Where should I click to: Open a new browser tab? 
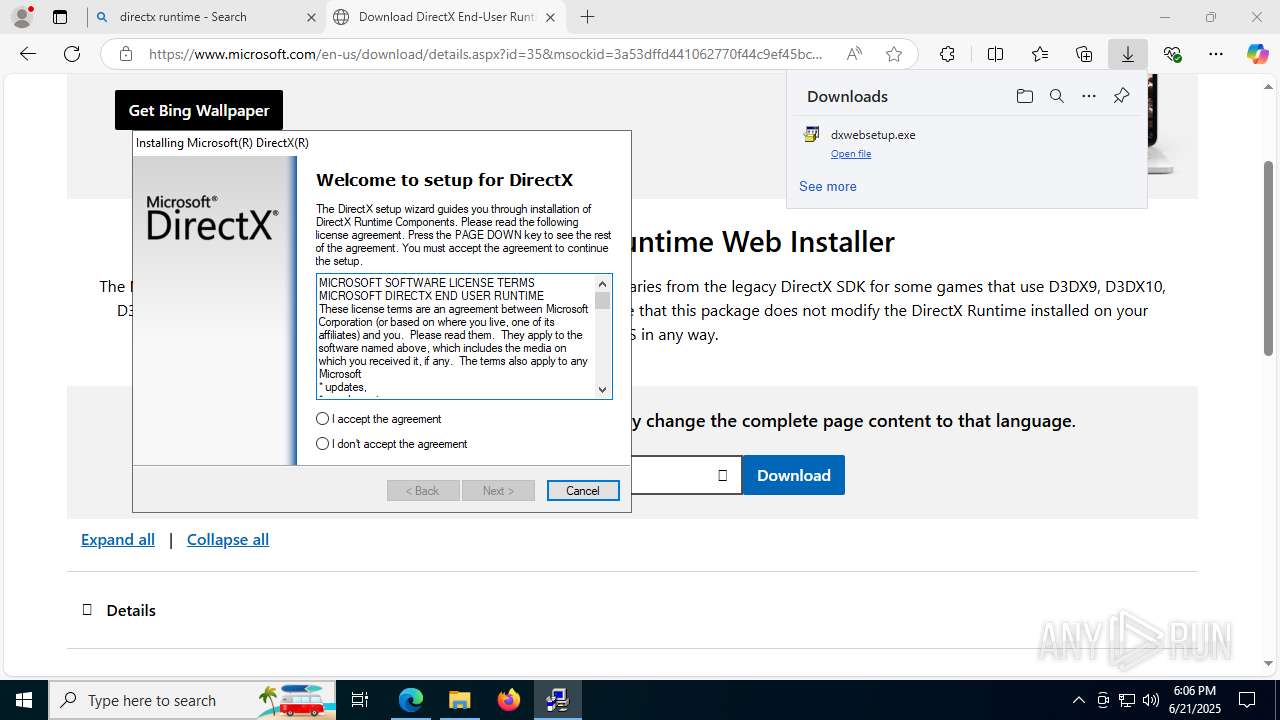point(587,17)
